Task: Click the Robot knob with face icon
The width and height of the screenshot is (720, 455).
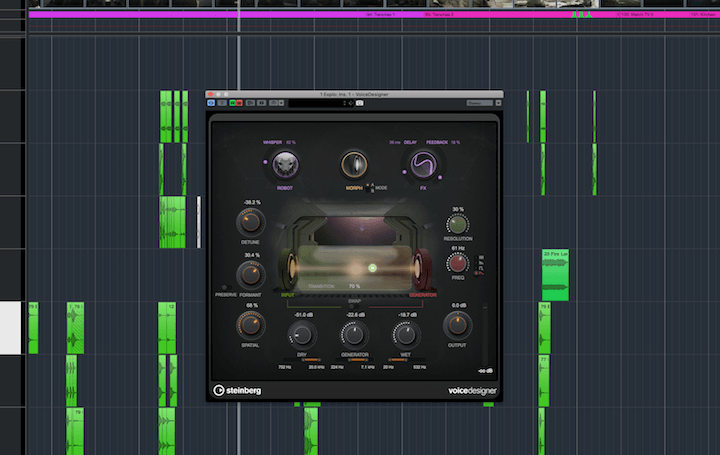Action: 285,165
